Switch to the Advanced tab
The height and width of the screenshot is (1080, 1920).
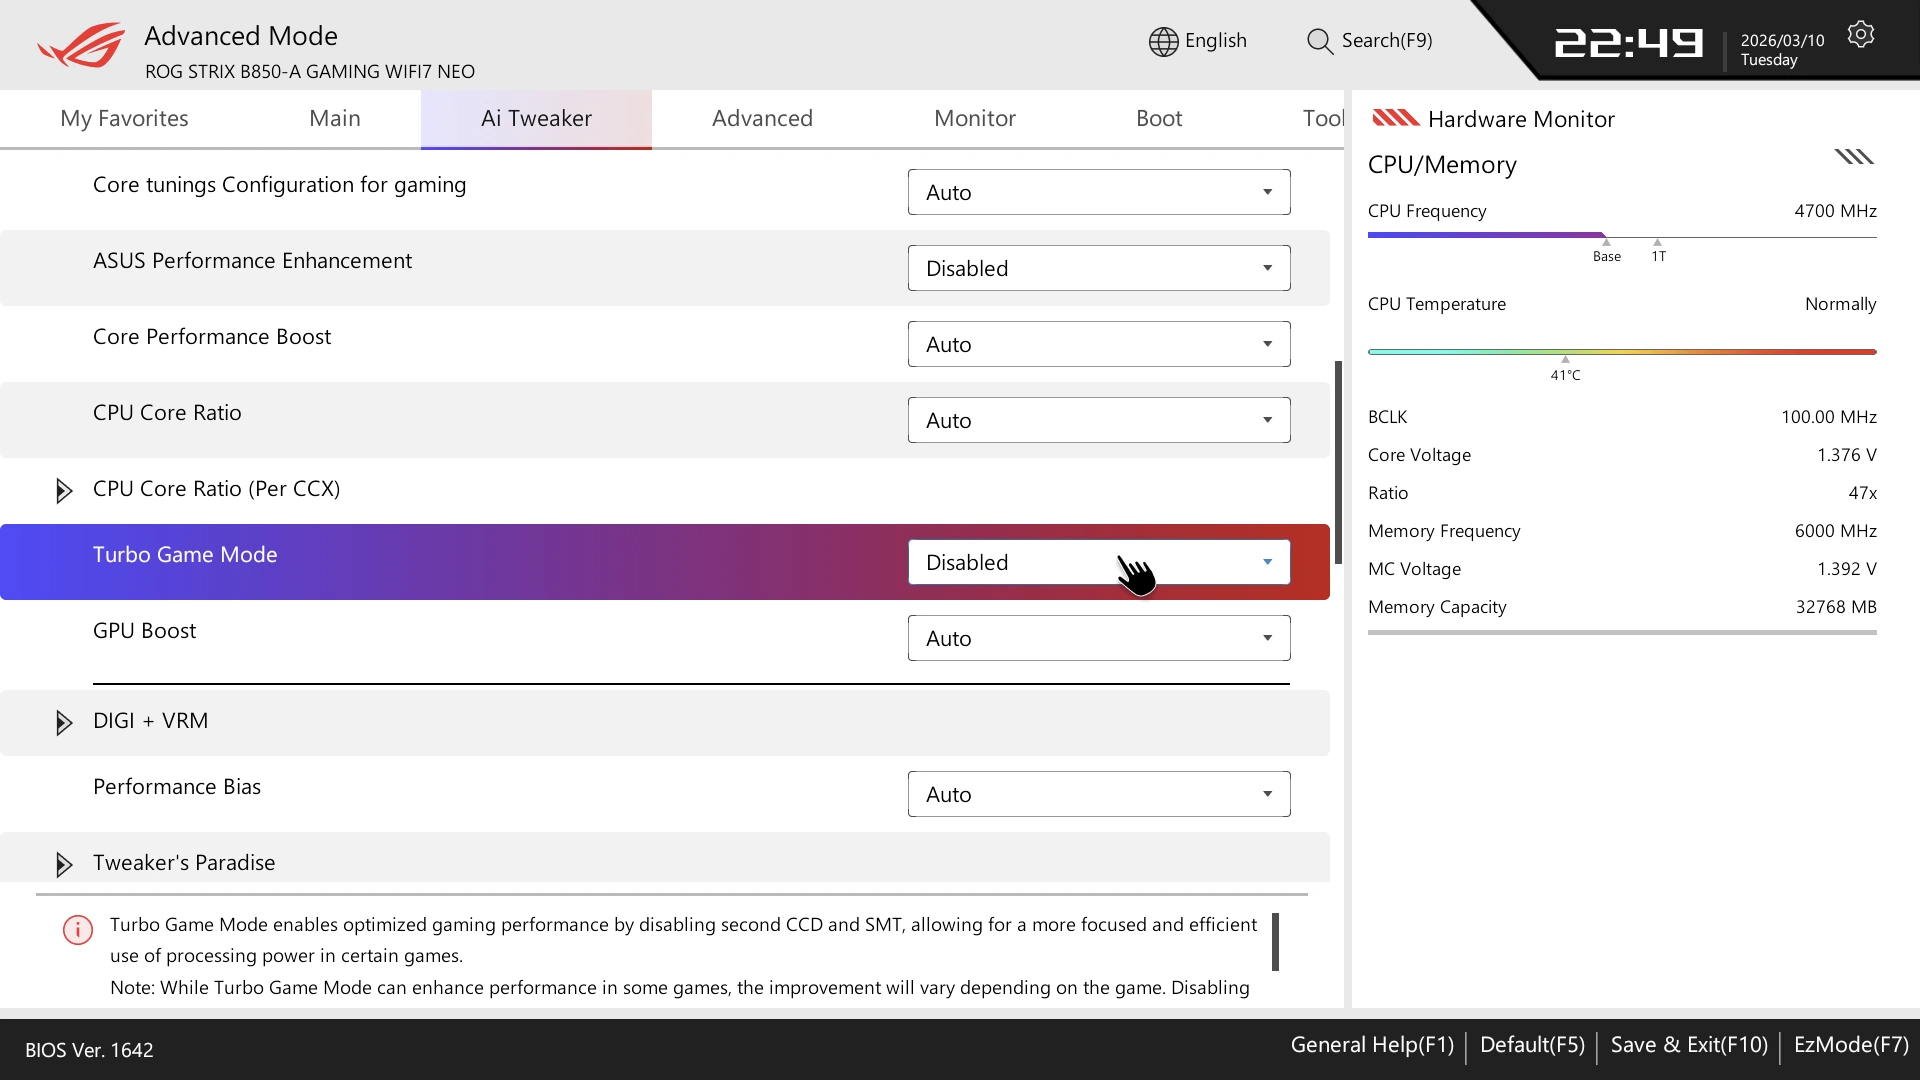(x=762, y=118)
